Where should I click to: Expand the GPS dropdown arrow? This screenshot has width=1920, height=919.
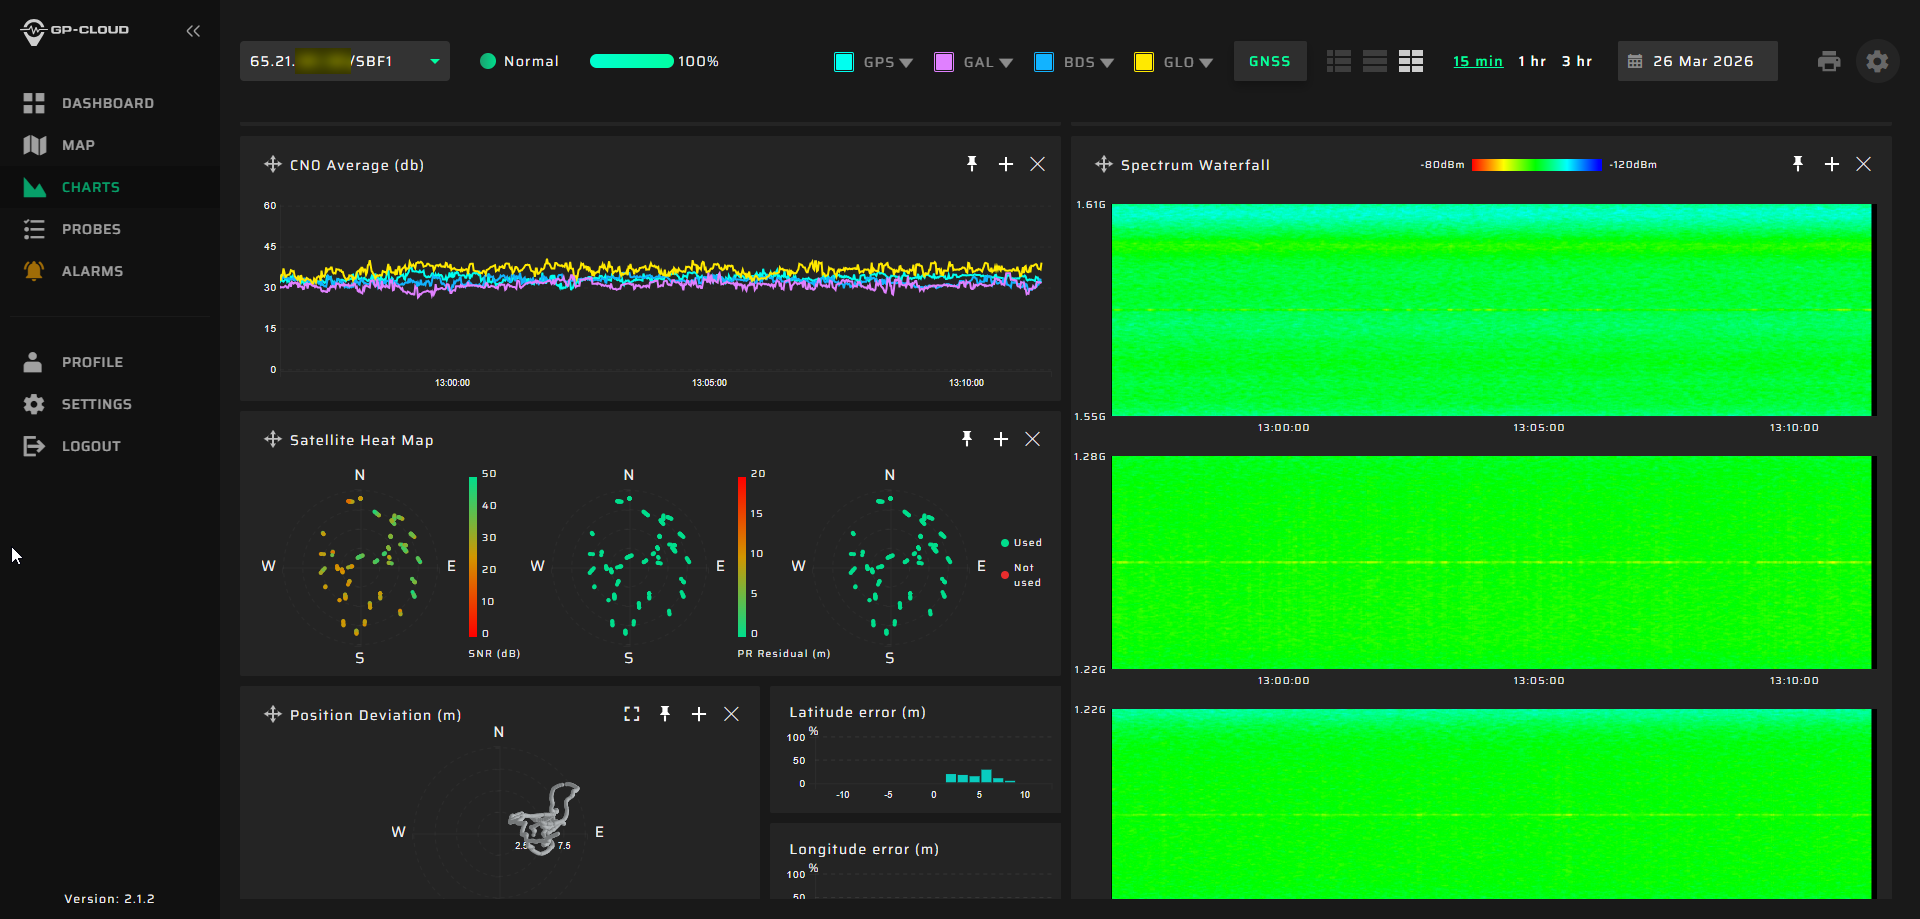[906, 63]
